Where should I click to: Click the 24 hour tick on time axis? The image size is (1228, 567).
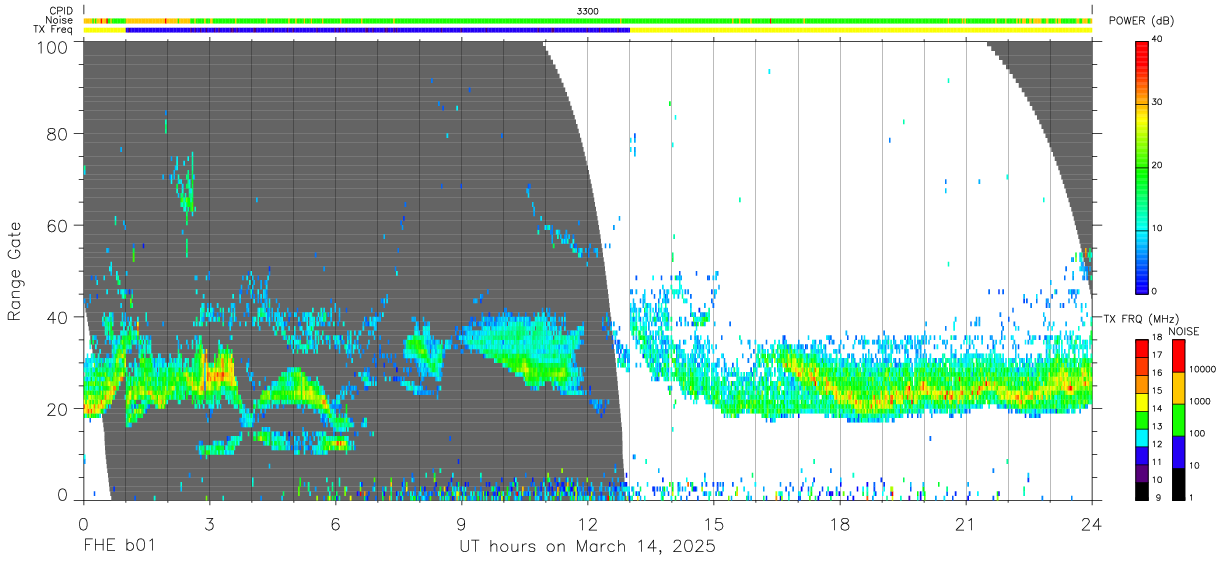[1091, 523]
